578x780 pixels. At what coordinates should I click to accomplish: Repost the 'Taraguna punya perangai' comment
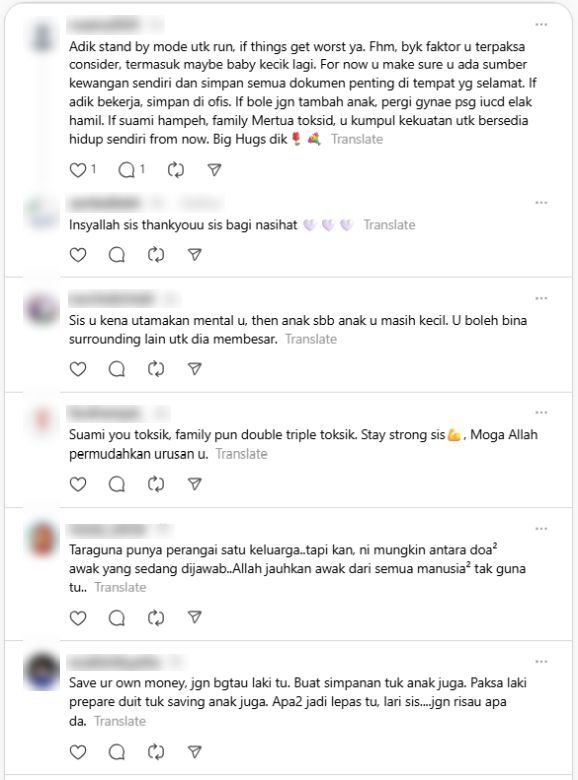[x=156, y=618]
